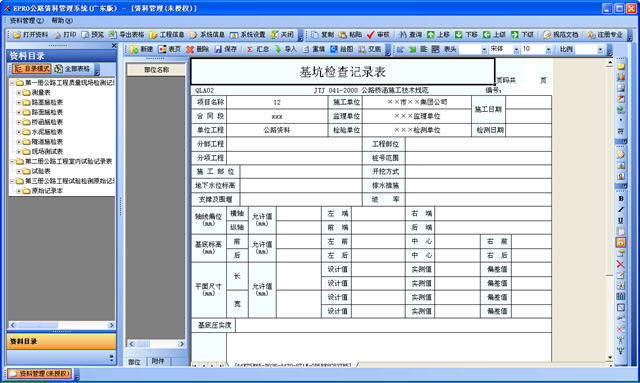Collapse 第二册公路工程室内试验记录表 node
Screen dimensions: 640x383
[x=12, y=162]
